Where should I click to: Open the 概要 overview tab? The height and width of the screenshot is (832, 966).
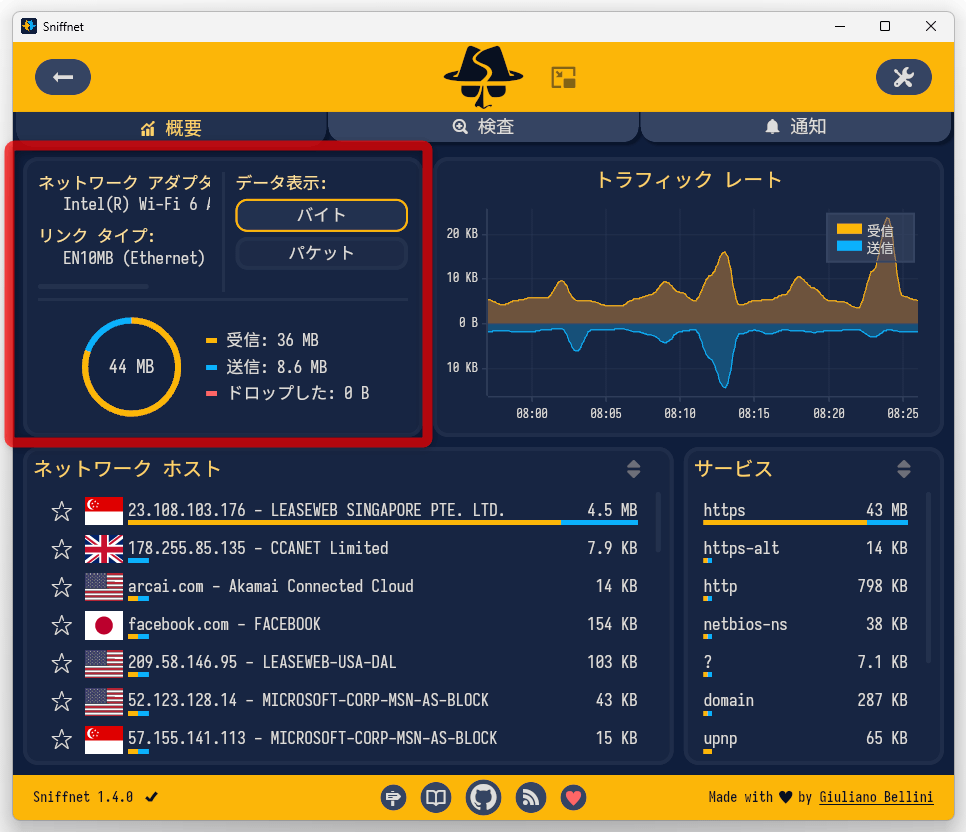[x=171, y=128]
